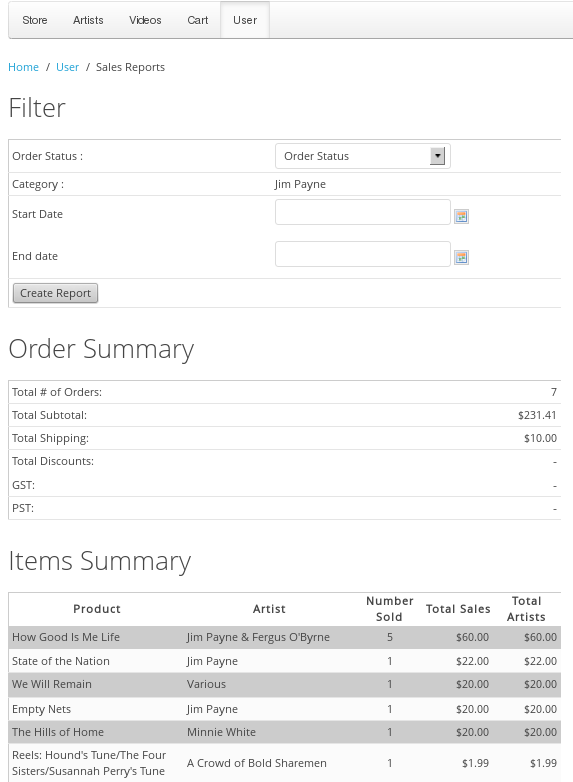Viewport: 573px width, 782px height.
Task: Select product How Good Is Me Life
Action: point(66,637)
